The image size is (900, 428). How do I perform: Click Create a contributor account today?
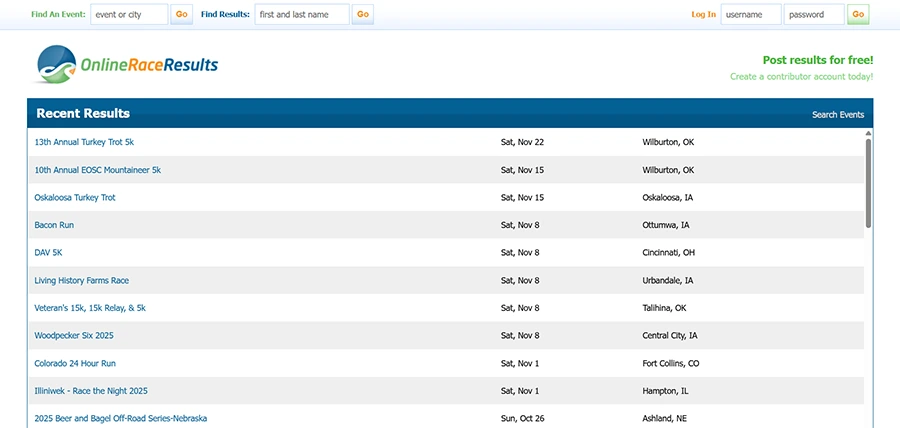tap(801, 77)
